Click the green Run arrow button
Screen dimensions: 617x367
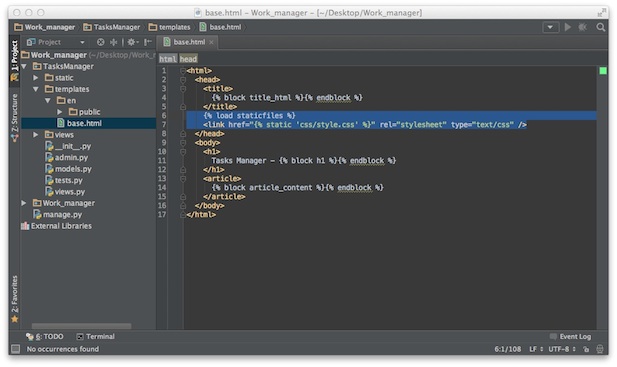tap(568, 27)
